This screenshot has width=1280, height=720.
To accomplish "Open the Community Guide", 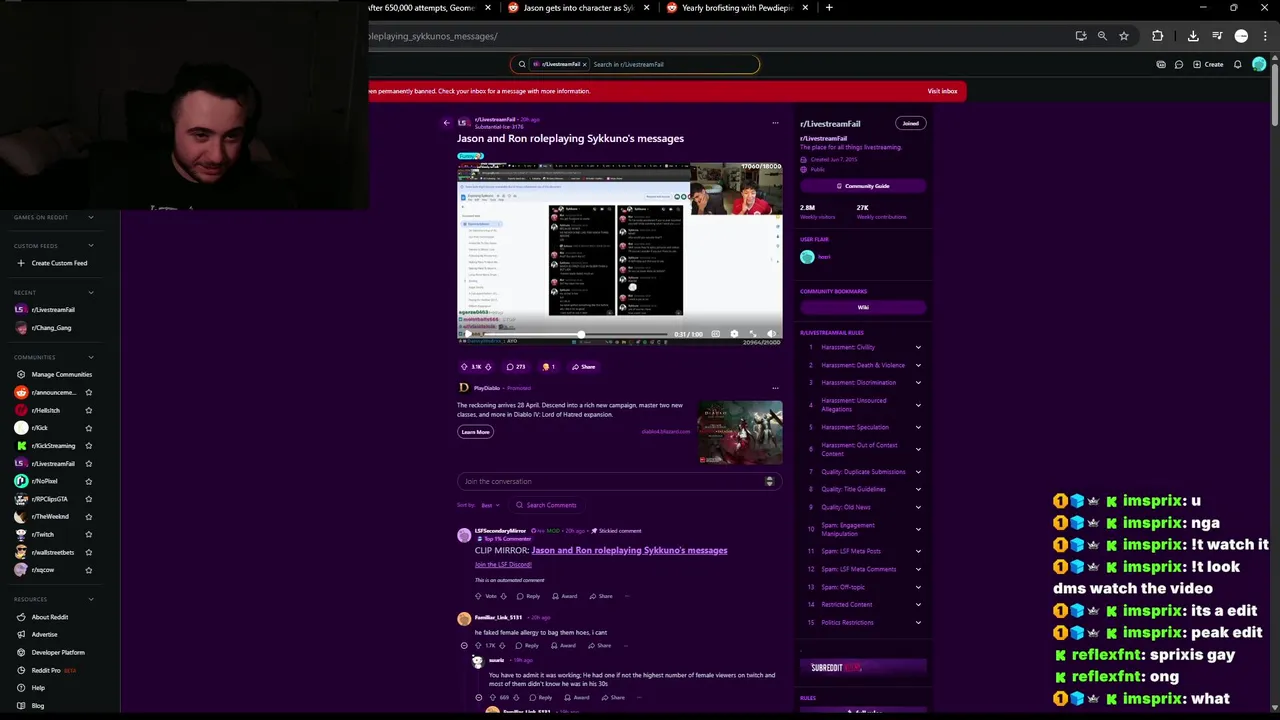I will 863,186.
